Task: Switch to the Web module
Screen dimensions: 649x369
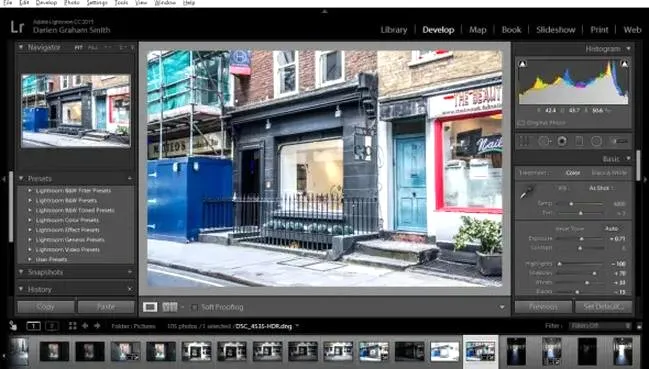Action: [x=632, y=30]
